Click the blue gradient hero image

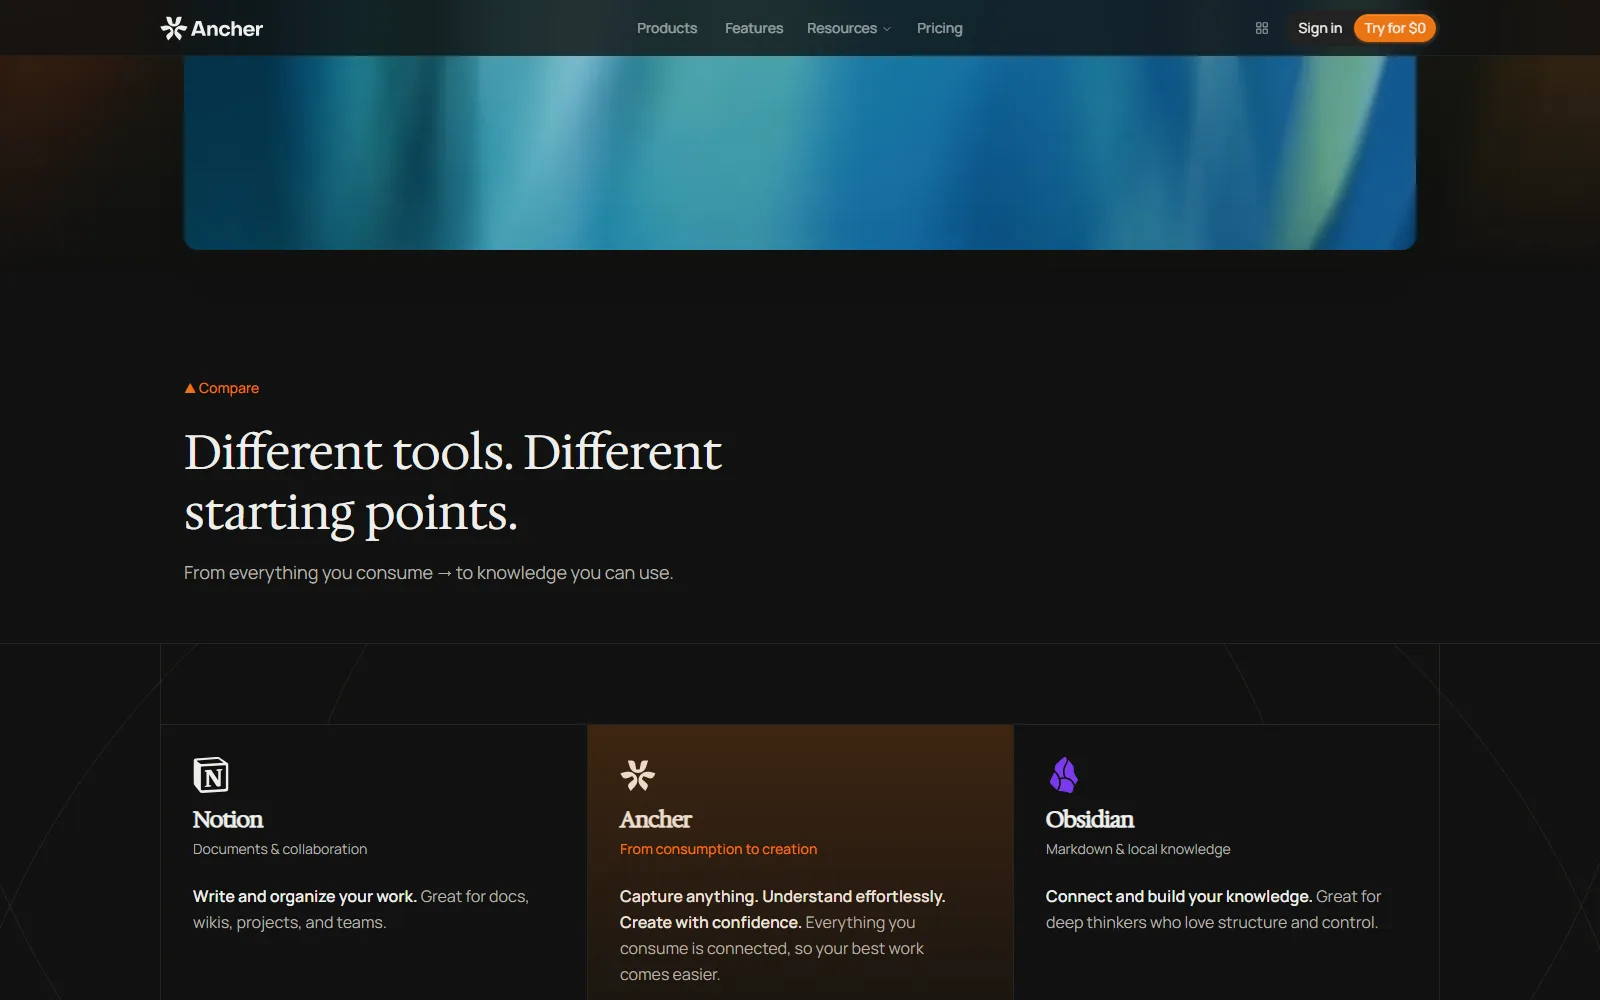coord(800,152)
